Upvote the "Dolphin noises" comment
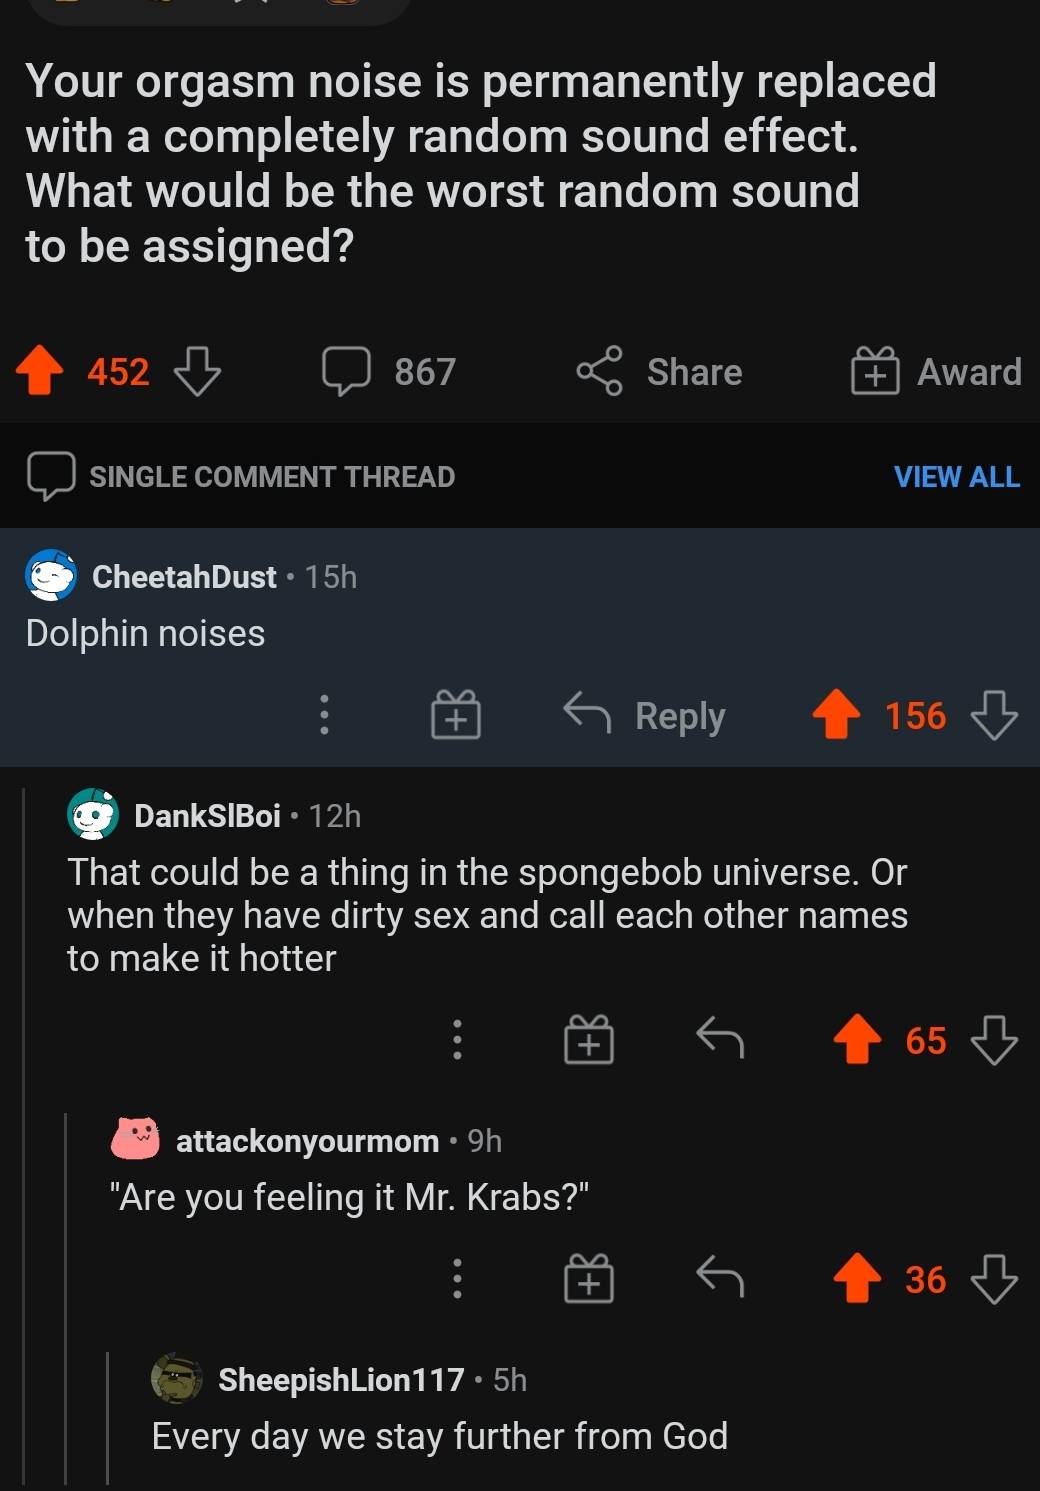The height and width of the screenshot is (1491, 1040). (836, 716)
